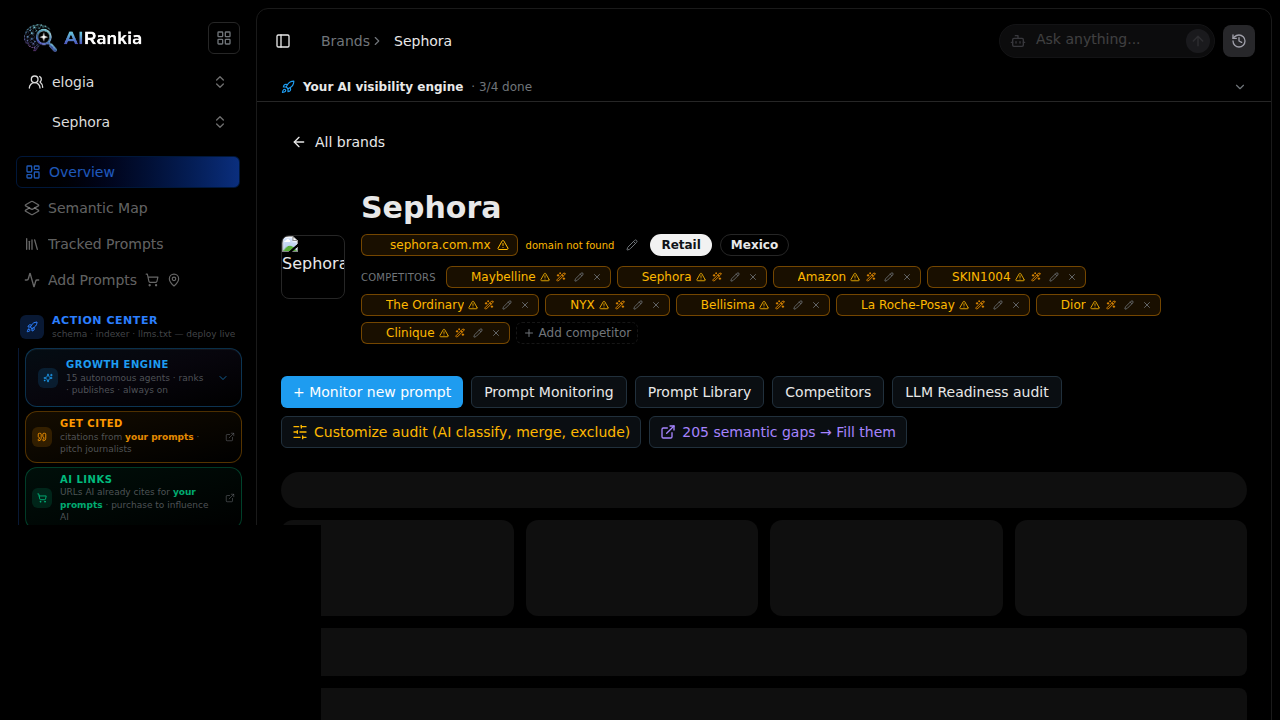The width and height of the screenshot is (1280, 720).
Task: Click the send arrow in Ask anything
Action: 1197,41
